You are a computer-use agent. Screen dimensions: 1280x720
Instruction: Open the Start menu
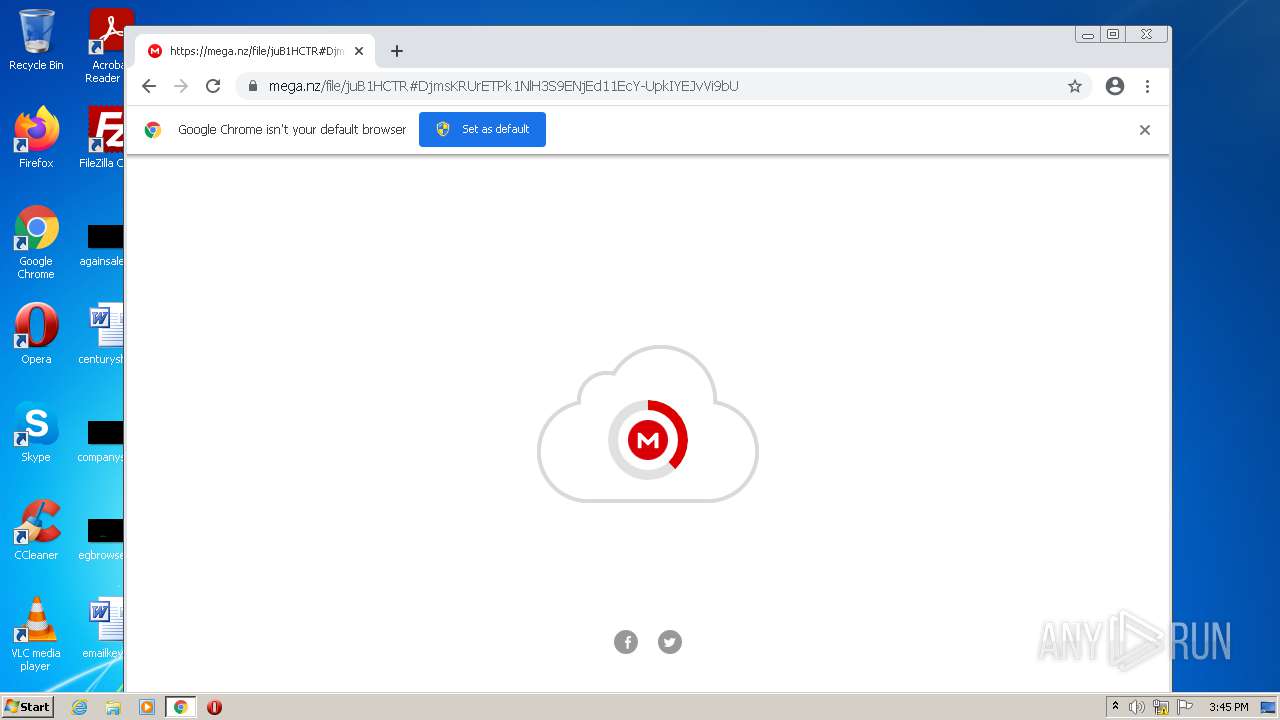[x=28, y=707]
